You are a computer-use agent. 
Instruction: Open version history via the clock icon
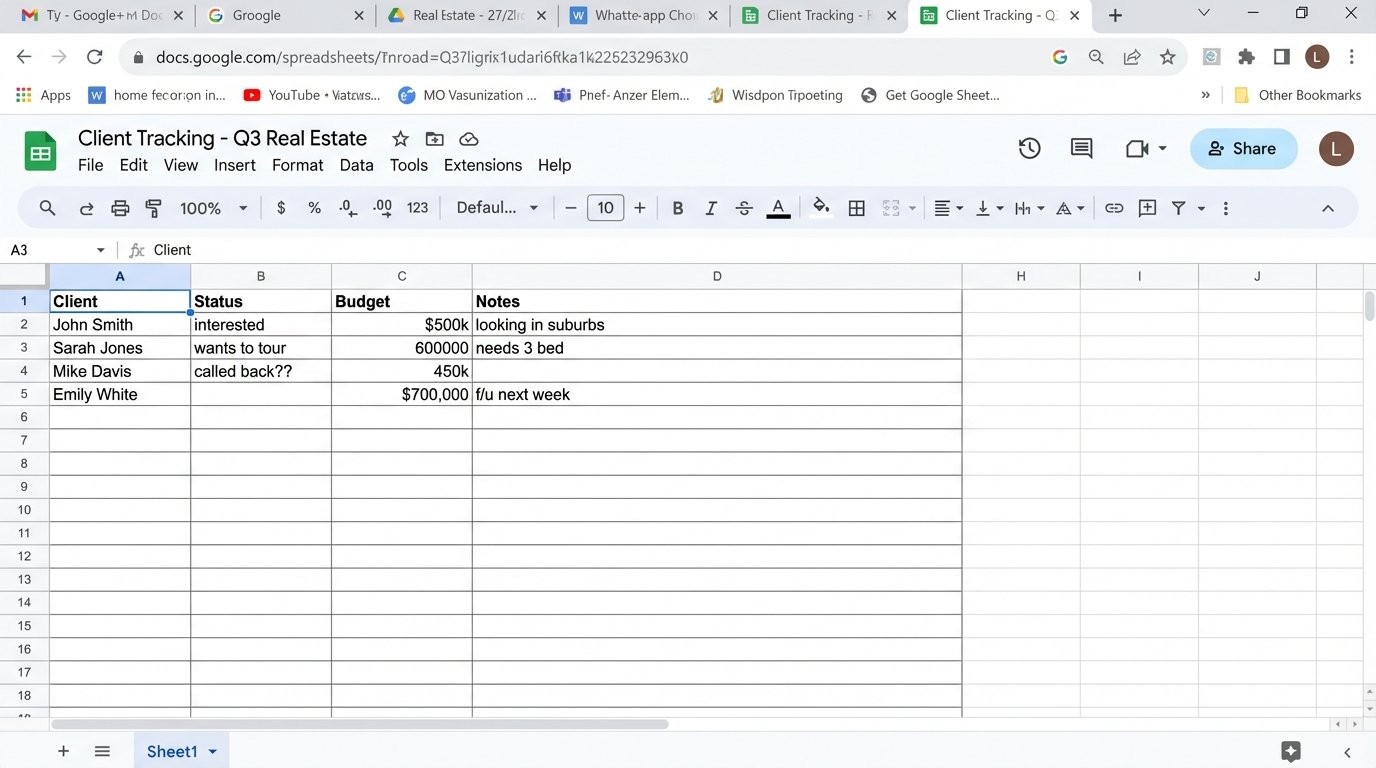pyautogui.click(x=1029, y=147)
